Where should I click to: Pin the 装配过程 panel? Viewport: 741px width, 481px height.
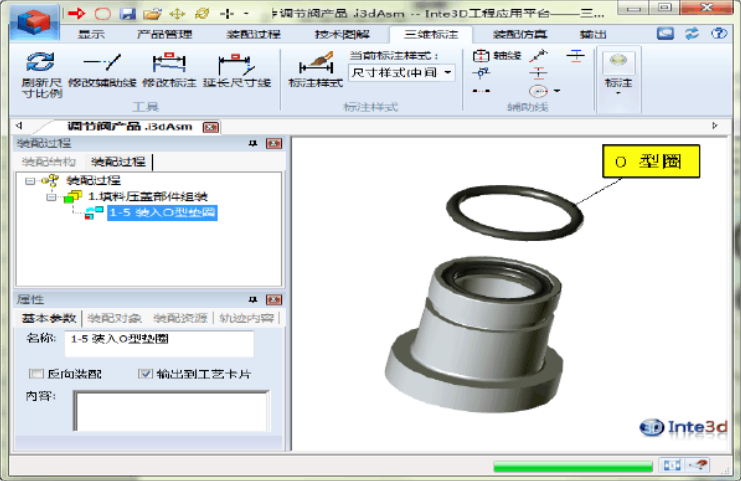(x=253, y=143)
